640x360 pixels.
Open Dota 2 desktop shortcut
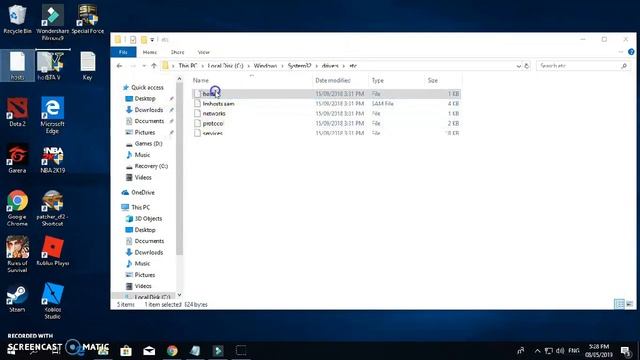[17, 111]
